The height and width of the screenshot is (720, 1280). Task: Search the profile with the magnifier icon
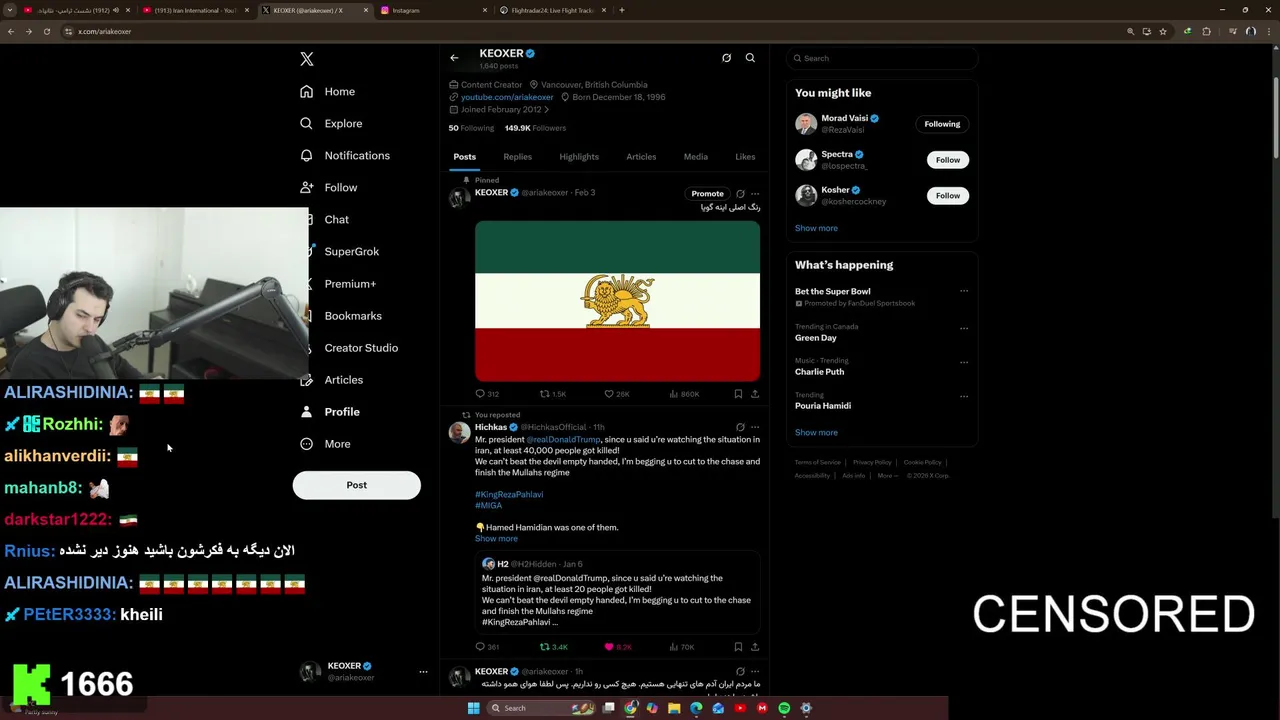pyautogui.click(x=750, y=58)
